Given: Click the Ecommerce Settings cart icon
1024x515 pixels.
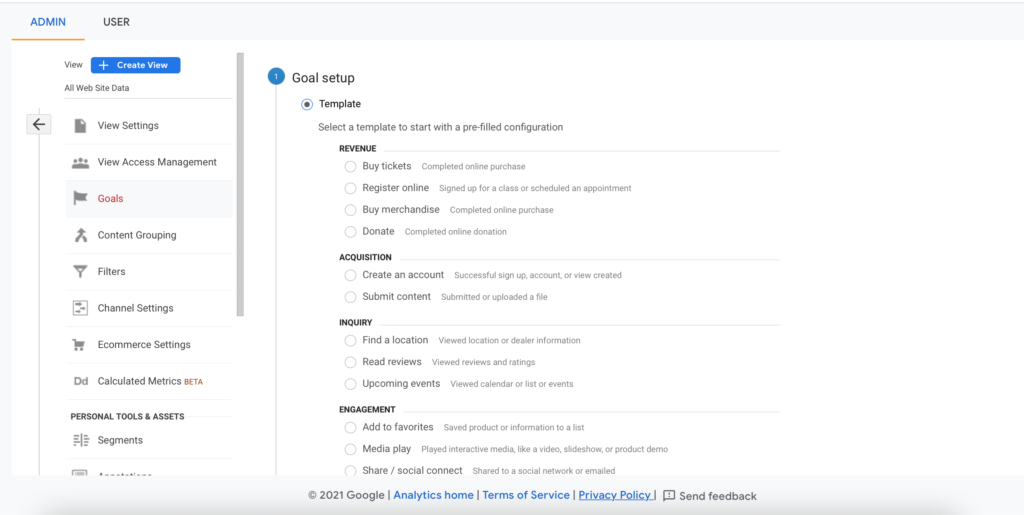Looking at the screenshot, I should [79, 345].
